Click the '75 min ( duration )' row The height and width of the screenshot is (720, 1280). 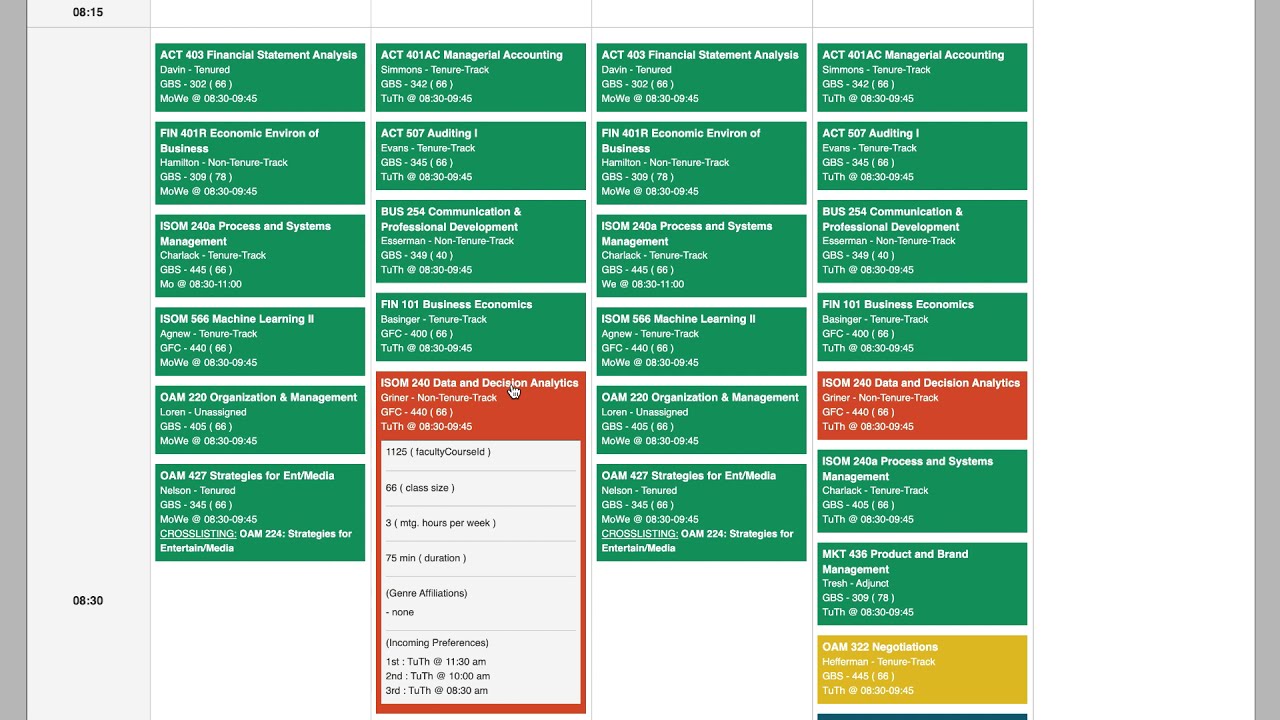481,558
